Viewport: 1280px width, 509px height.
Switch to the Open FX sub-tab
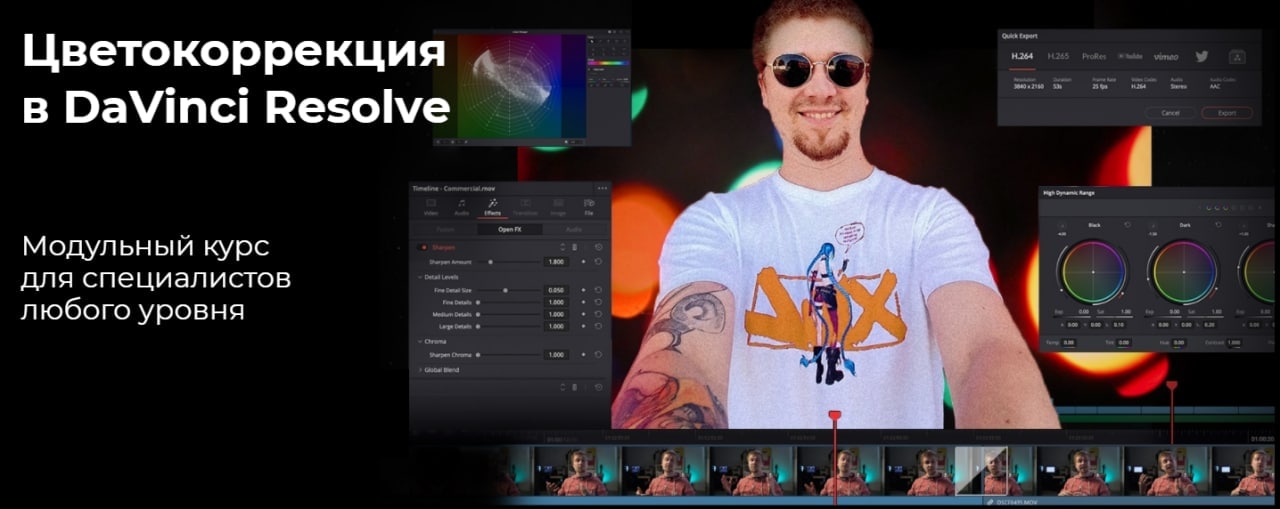(x=510, y=229)
